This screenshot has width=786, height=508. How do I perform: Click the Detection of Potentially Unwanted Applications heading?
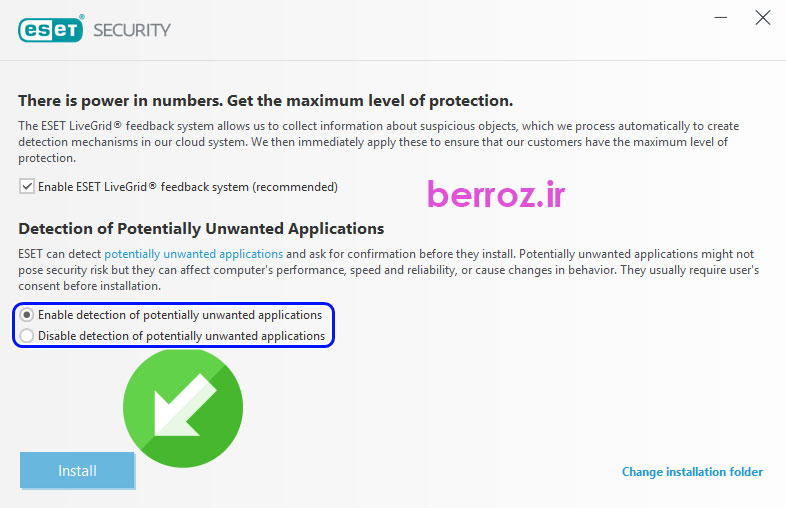point(201,229)
